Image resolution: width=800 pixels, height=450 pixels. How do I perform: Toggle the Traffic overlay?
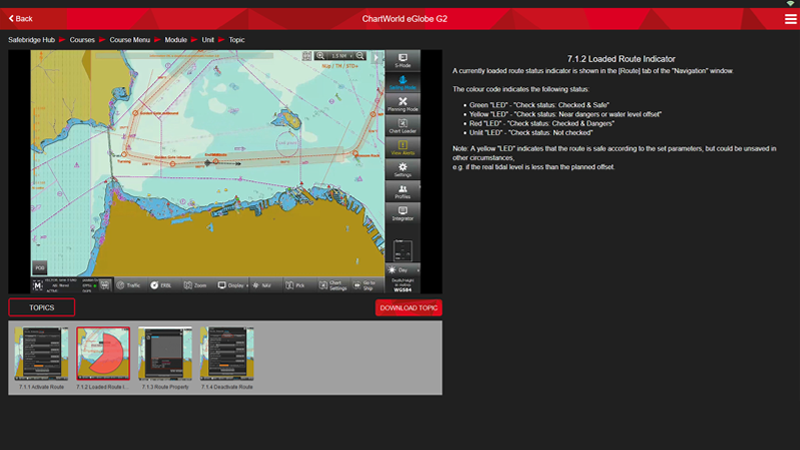click(x=128, y=286)
